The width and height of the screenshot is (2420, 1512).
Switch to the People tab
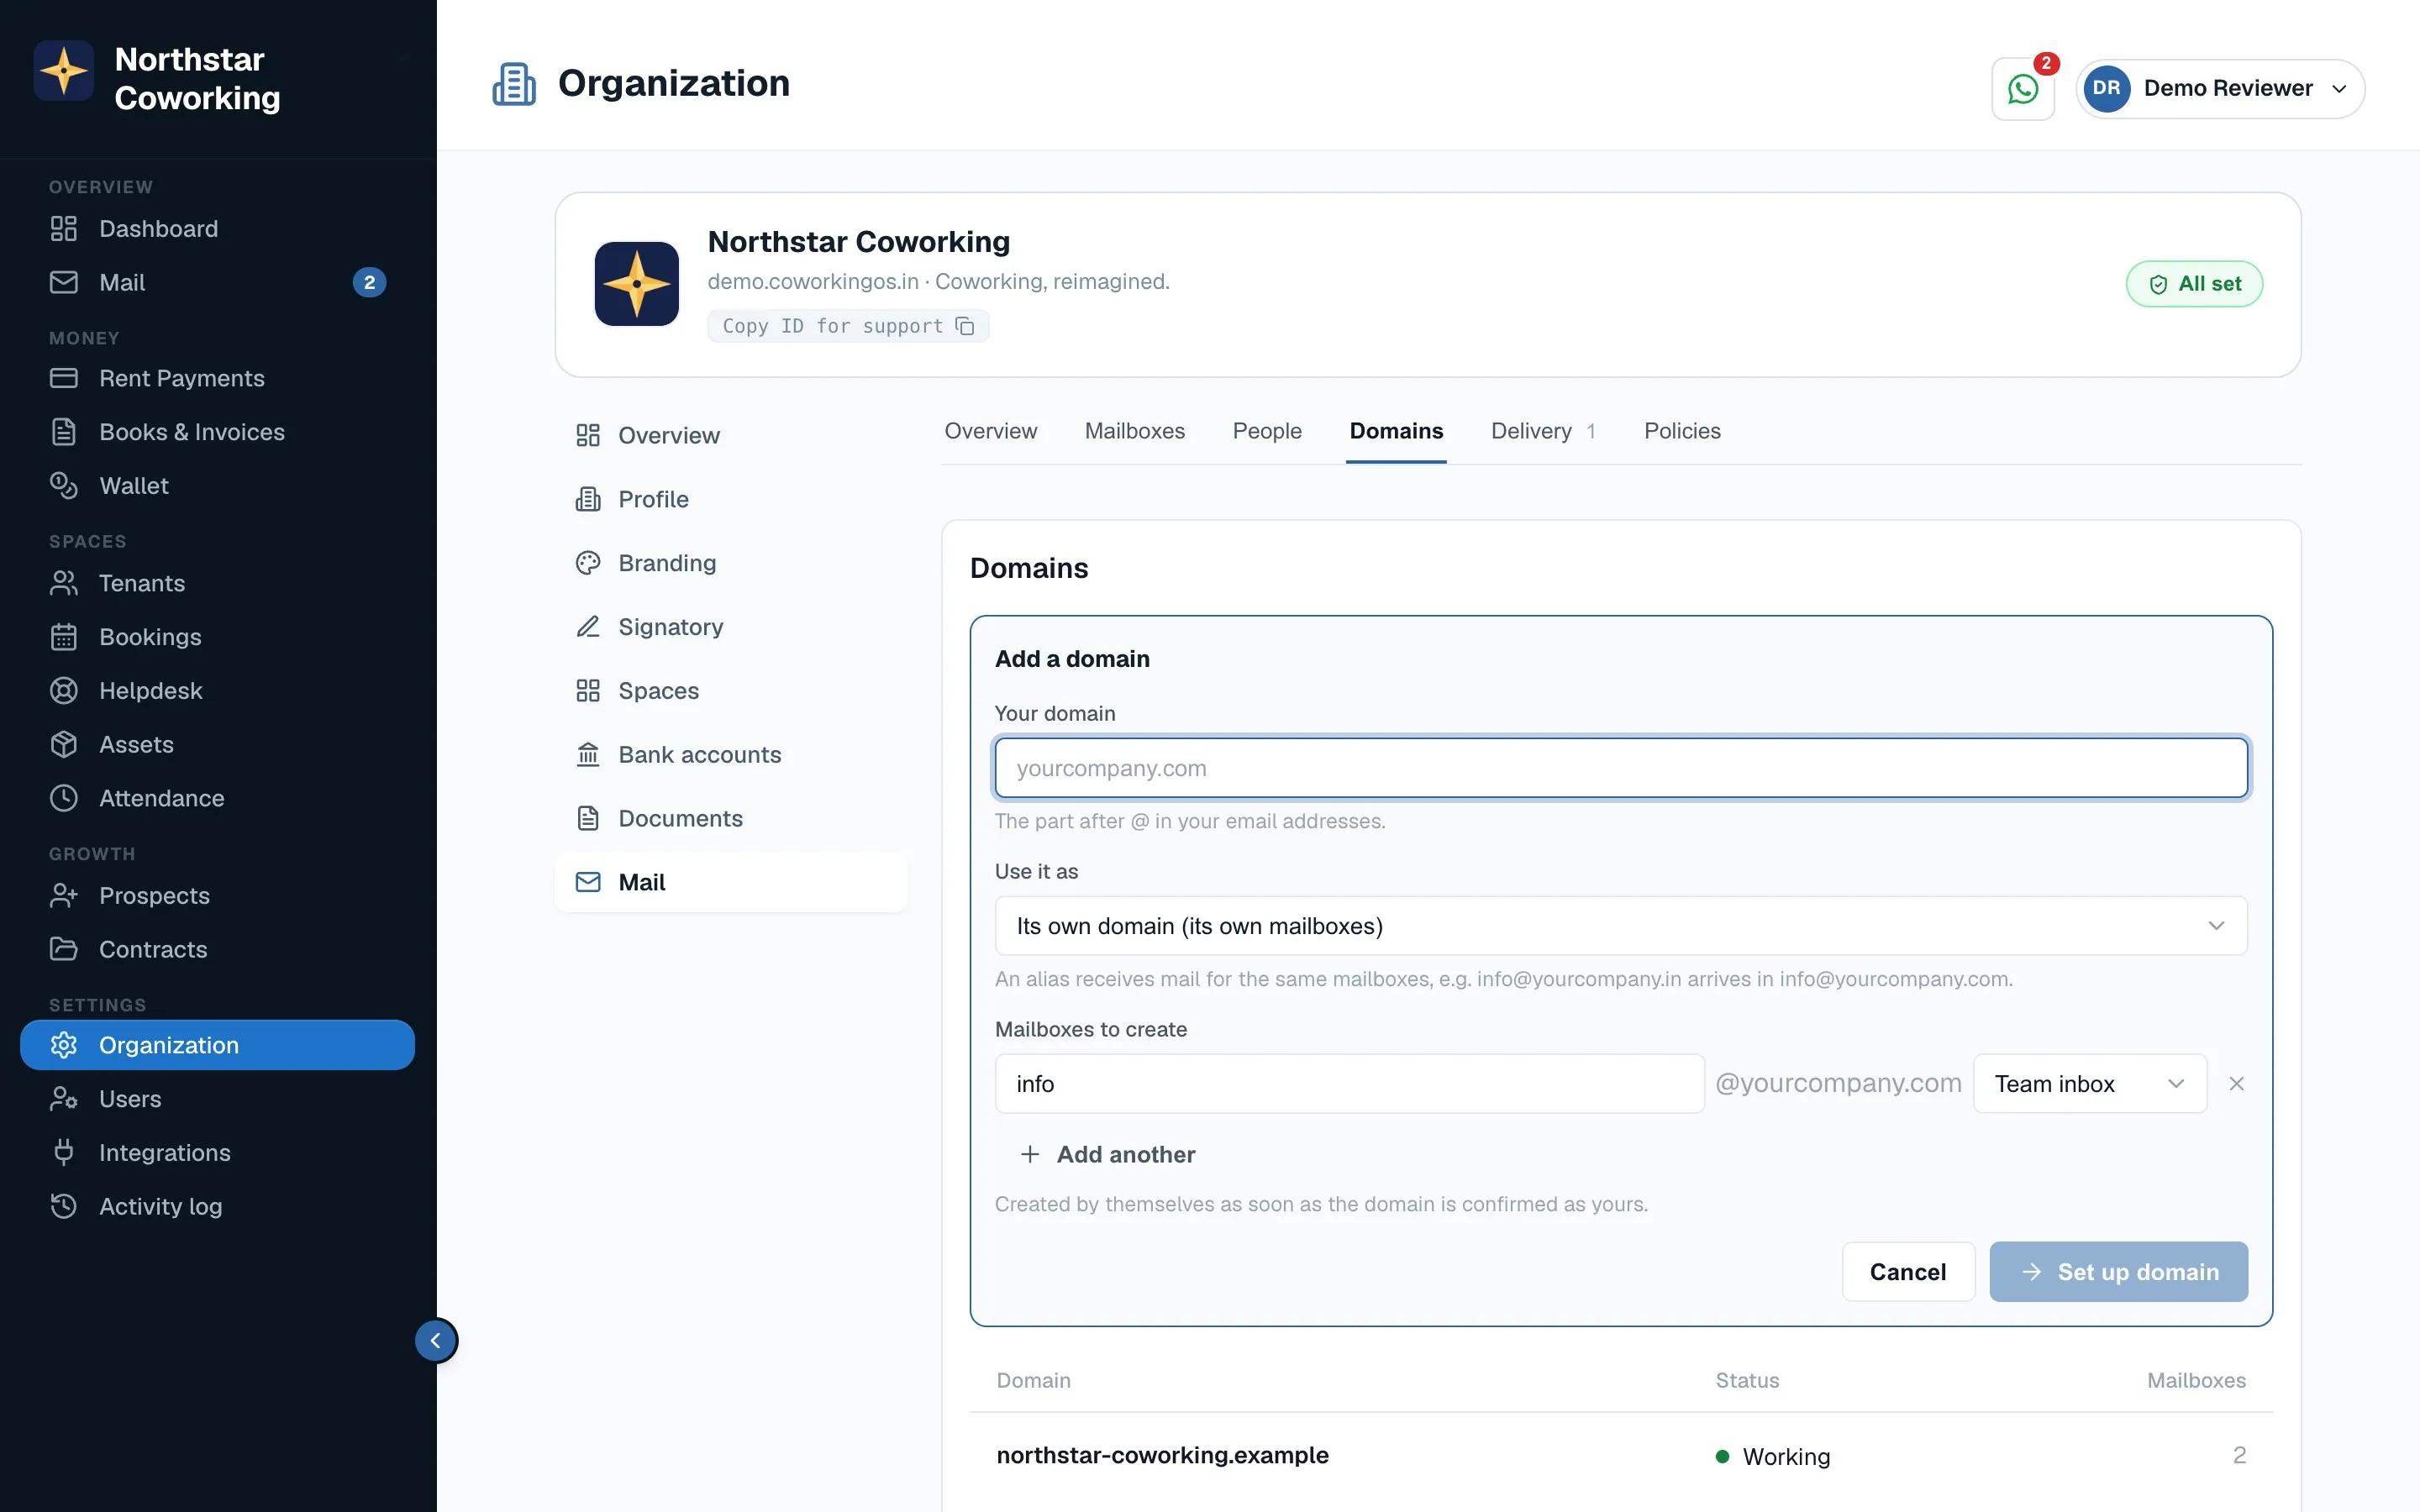point(1266,431)
